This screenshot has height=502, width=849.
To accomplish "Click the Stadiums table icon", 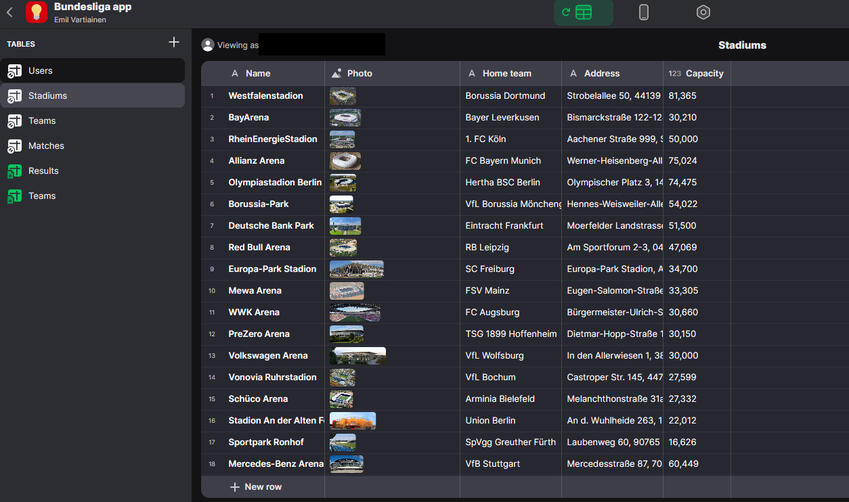I will (15, 96).
